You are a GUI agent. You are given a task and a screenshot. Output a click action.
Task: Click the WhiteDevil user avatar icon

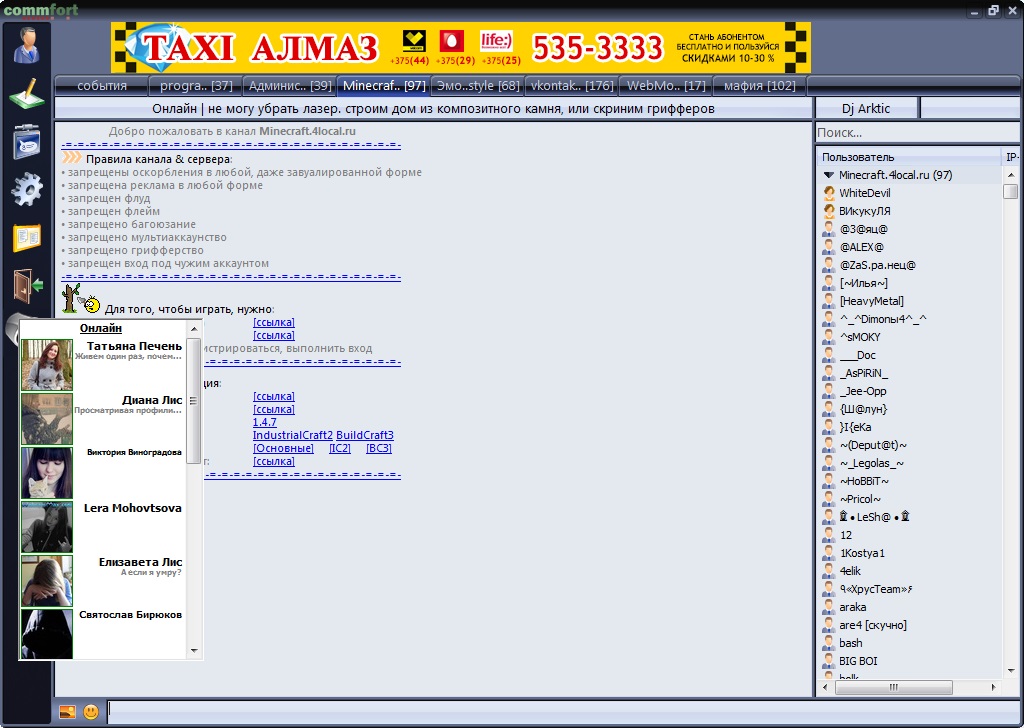828,193
